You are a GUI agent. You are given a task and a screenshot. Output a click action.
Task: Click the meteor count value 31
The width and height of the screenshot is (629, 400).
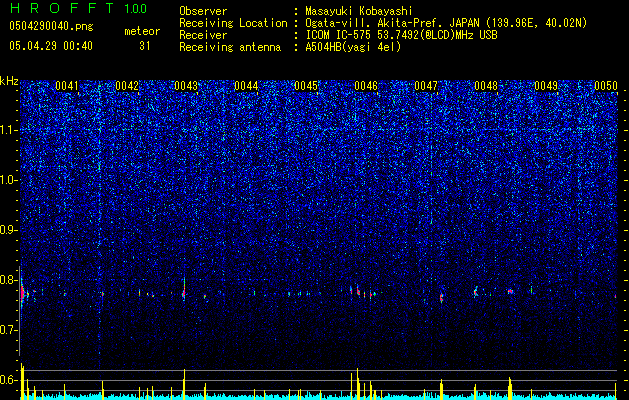point(145,46)
